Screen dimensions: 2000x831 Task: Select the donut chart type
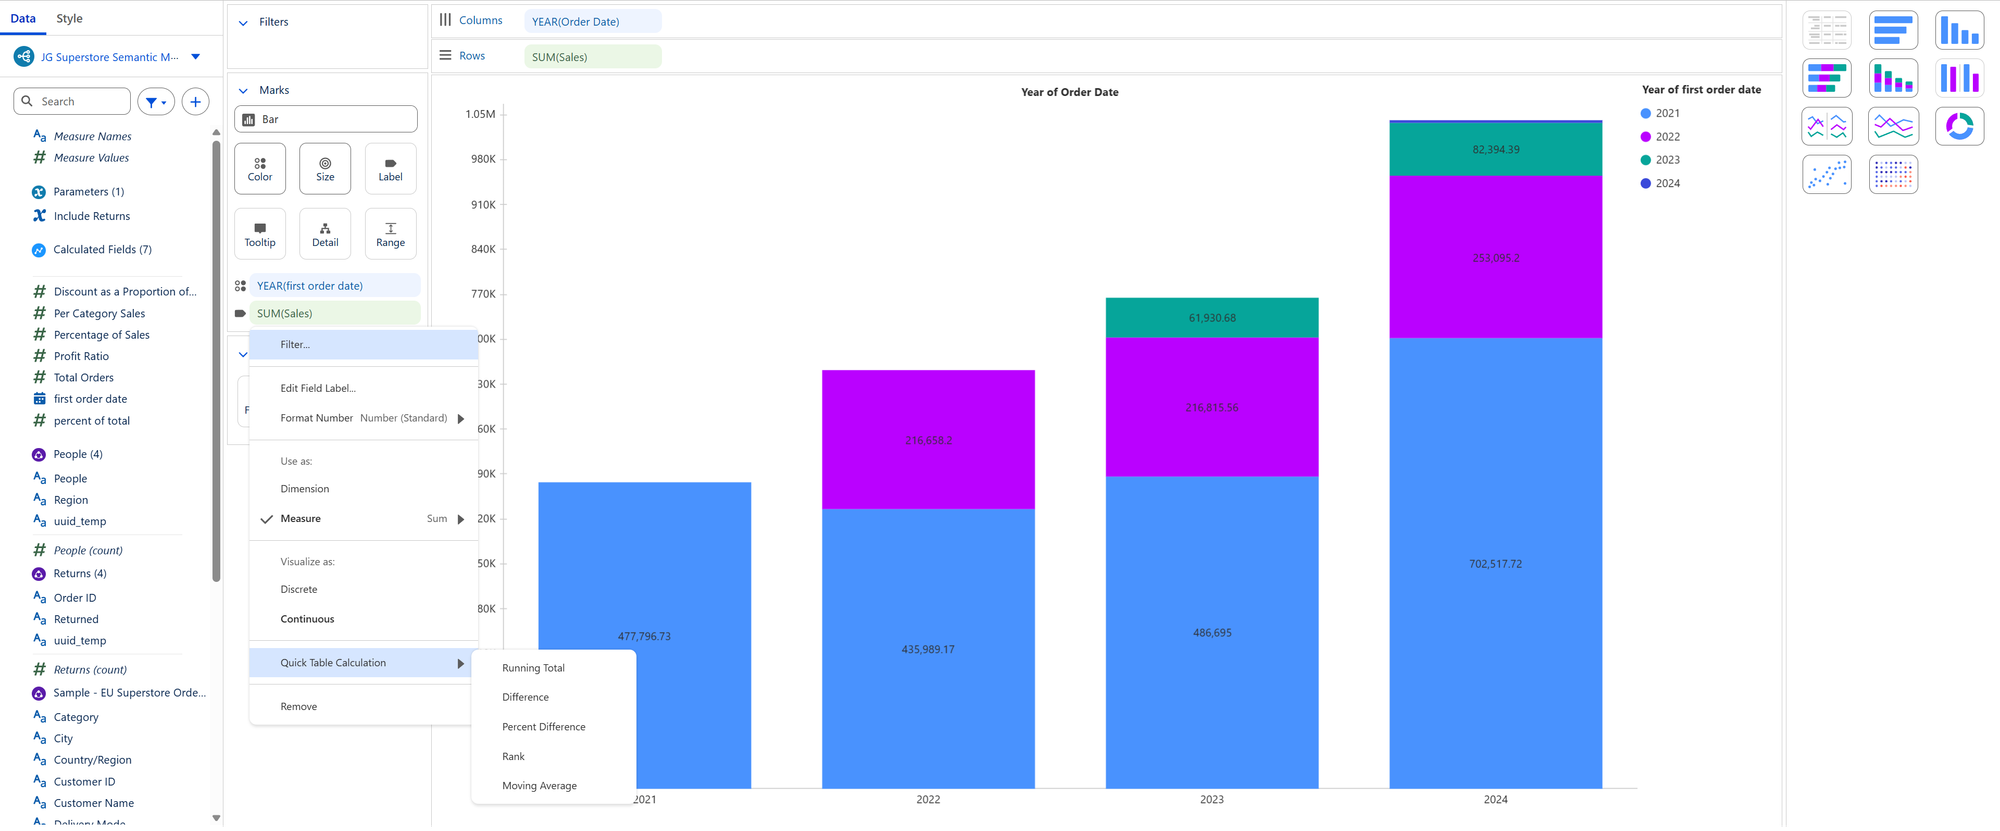pos(1959,126)
